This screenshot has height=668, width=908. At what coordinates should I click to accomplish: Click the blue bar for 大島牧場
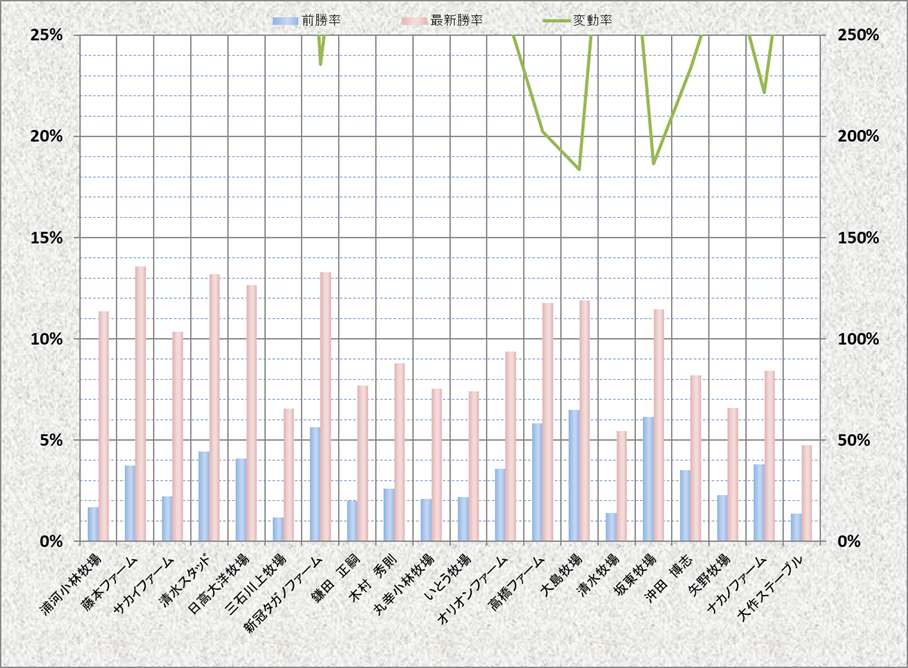click(574, 475)
